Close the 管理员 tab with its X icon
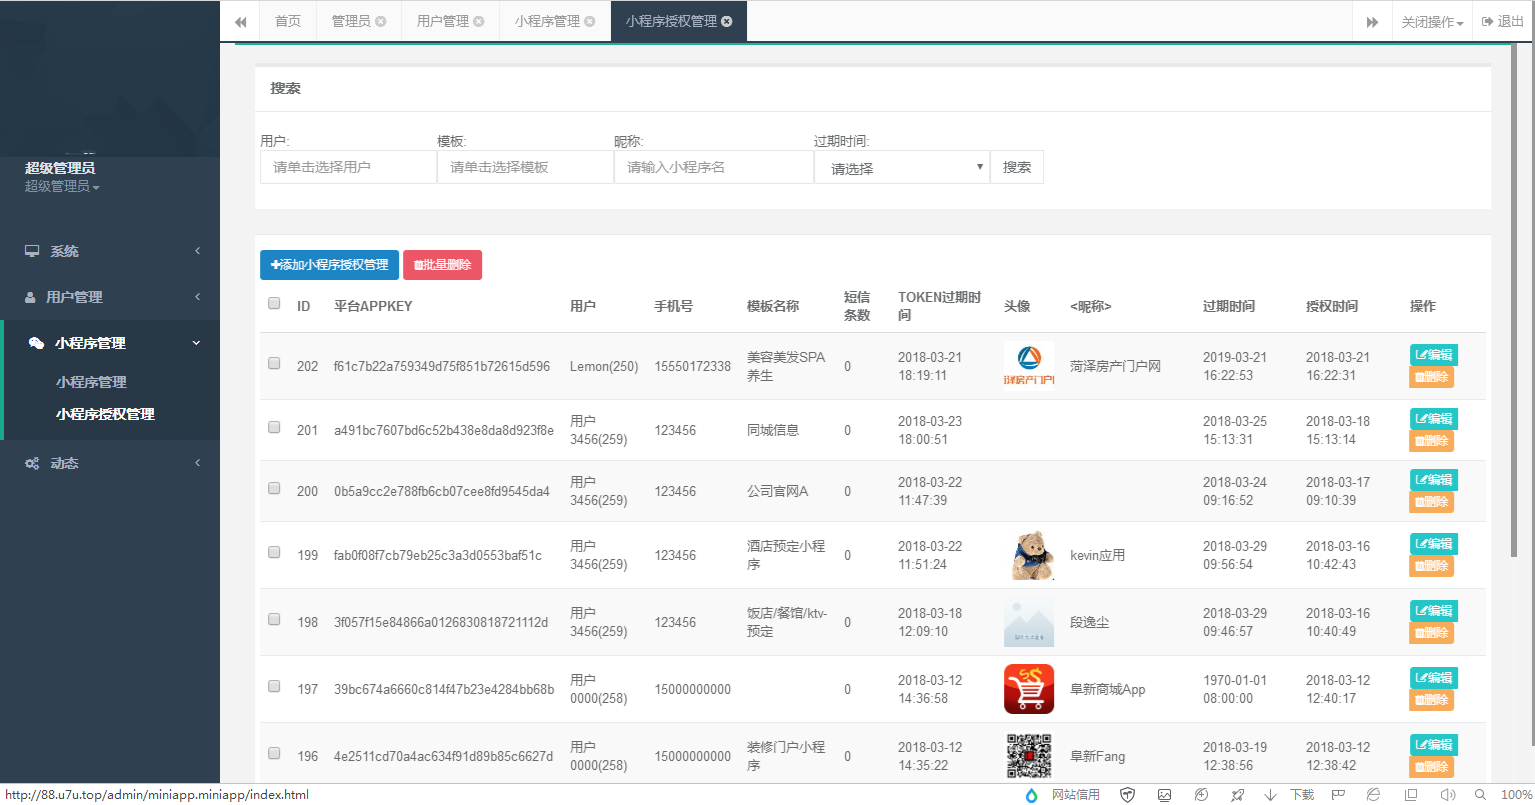 [x=381, y=21]
